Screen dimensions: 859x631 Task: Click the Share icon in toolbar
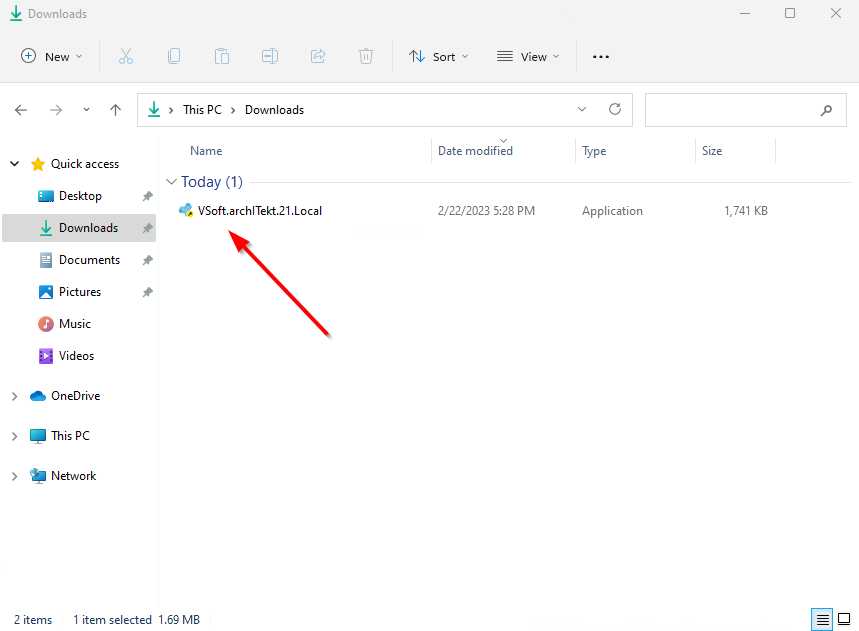tap(318, 56)
